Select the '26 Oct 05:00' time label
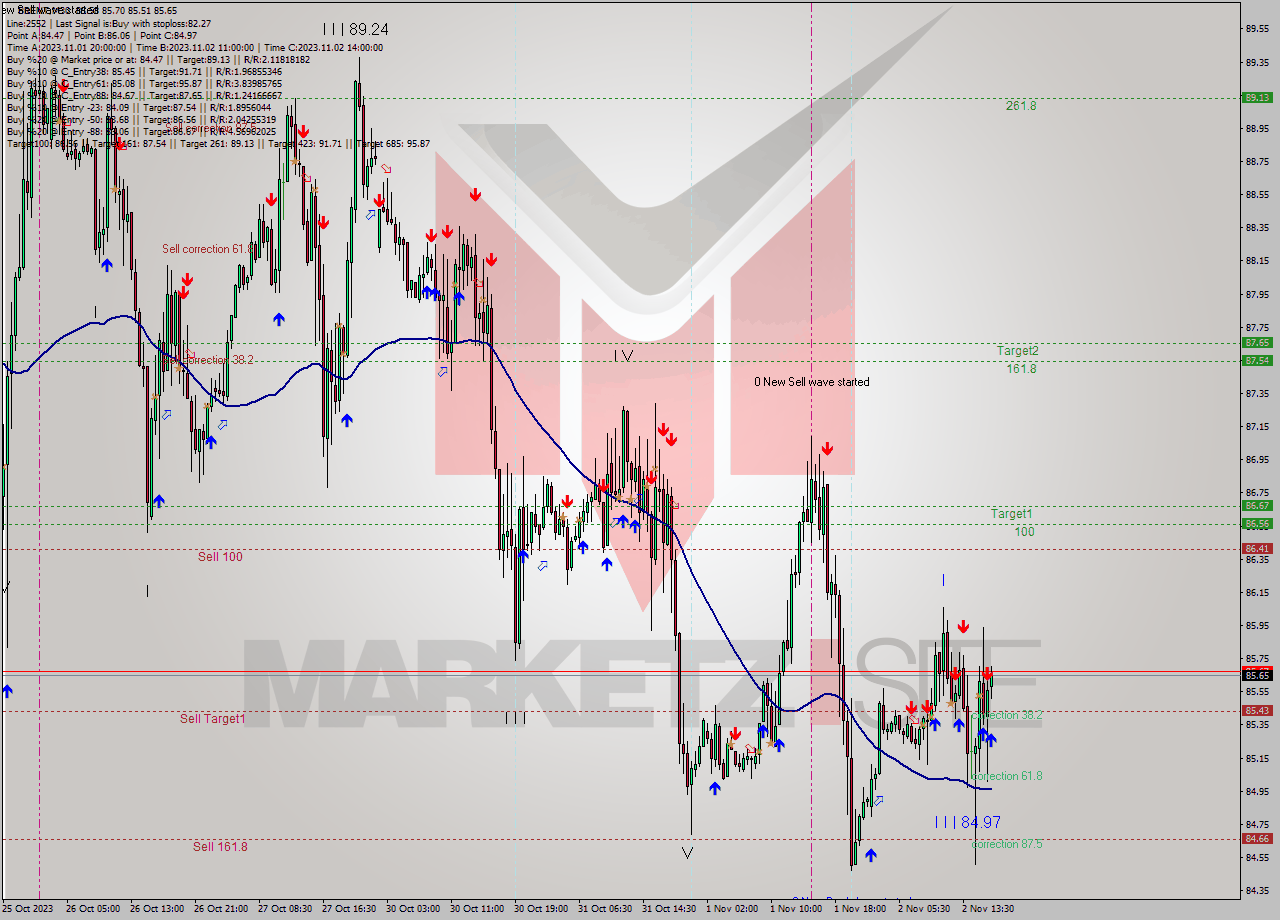Viewport: 1280px width, 920px height. click(92, 909)
